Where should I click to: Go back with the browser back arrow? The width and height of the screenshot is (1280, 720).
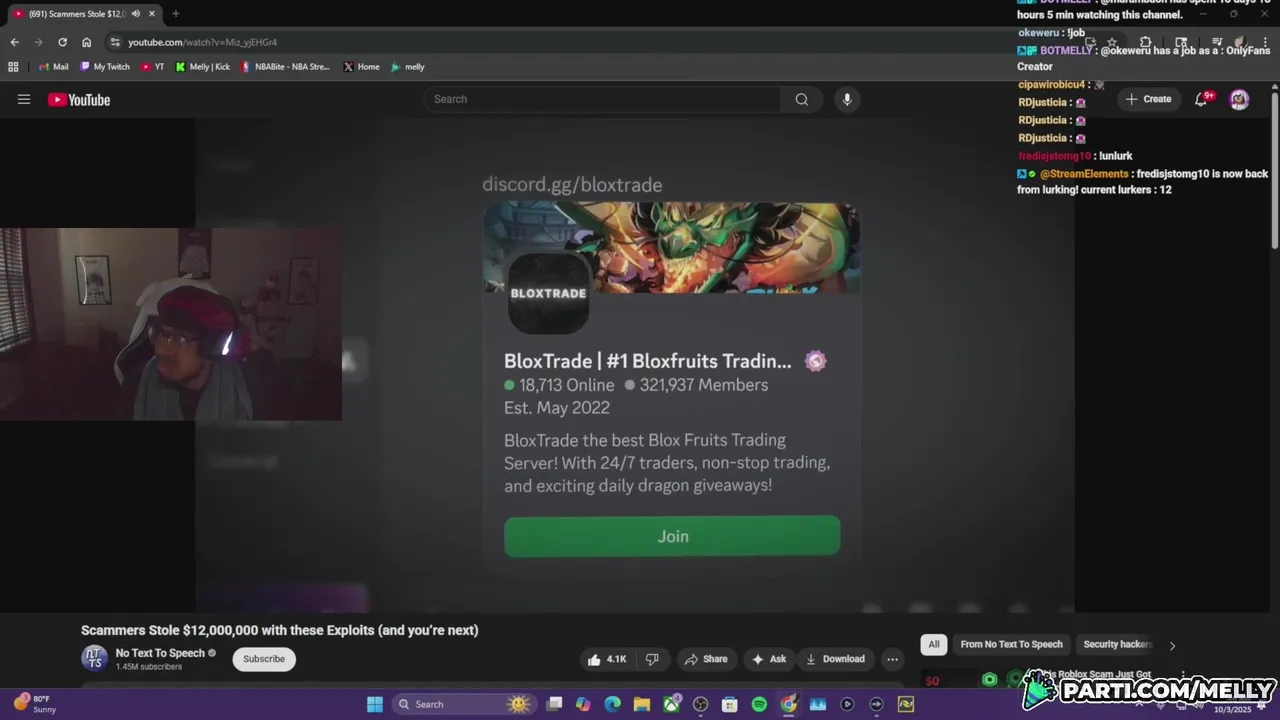coord(14,42)
